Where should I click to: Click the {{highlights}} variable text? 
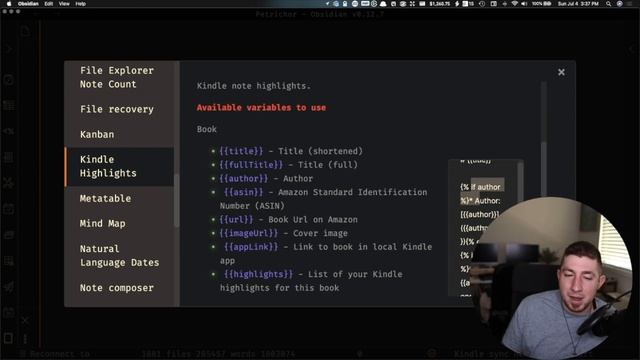[258, 274]
